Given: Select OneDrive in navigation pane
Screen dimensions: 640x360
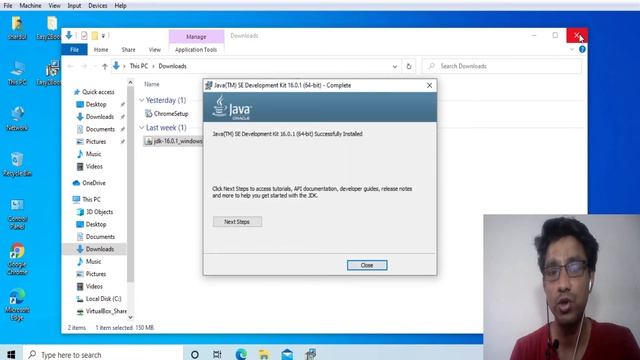Looking at the screenshot, I should [93, 183].
